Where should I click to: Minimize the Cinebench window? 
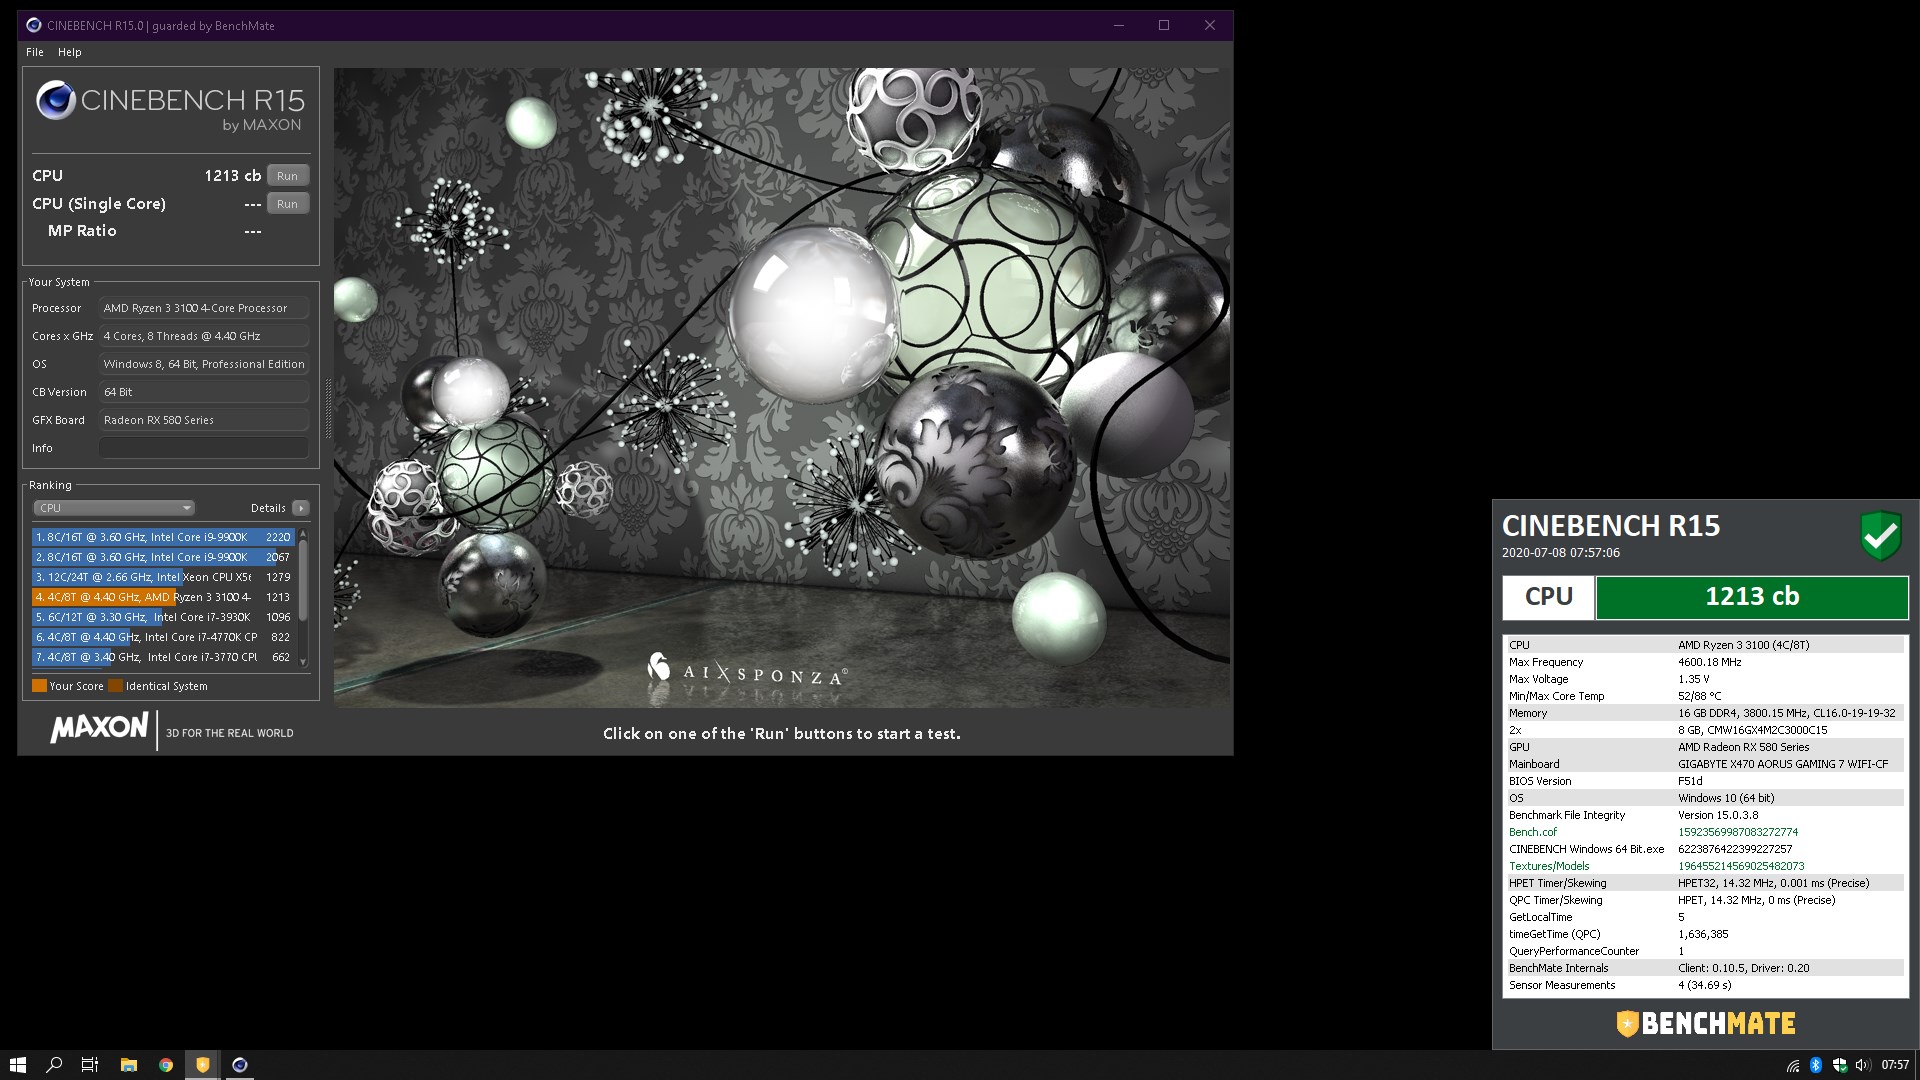pyautogui.click(x=1119, y=25)
